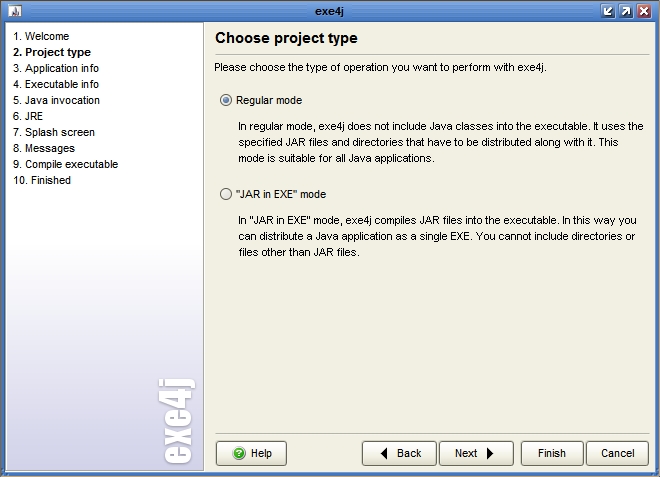Select the "JAR in EXE" mode option
The image size is (660, 477).
226,194
